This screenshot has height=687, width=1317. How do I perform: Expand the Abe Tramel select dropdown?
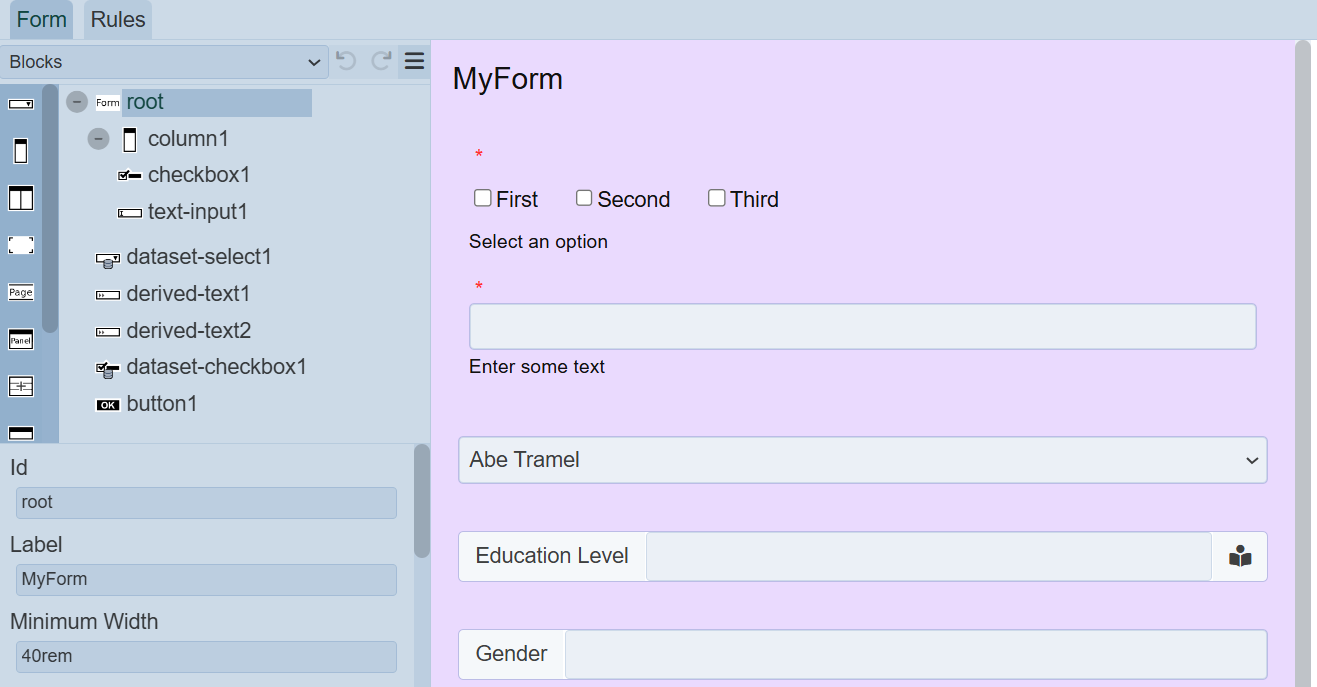pos(862,460)
